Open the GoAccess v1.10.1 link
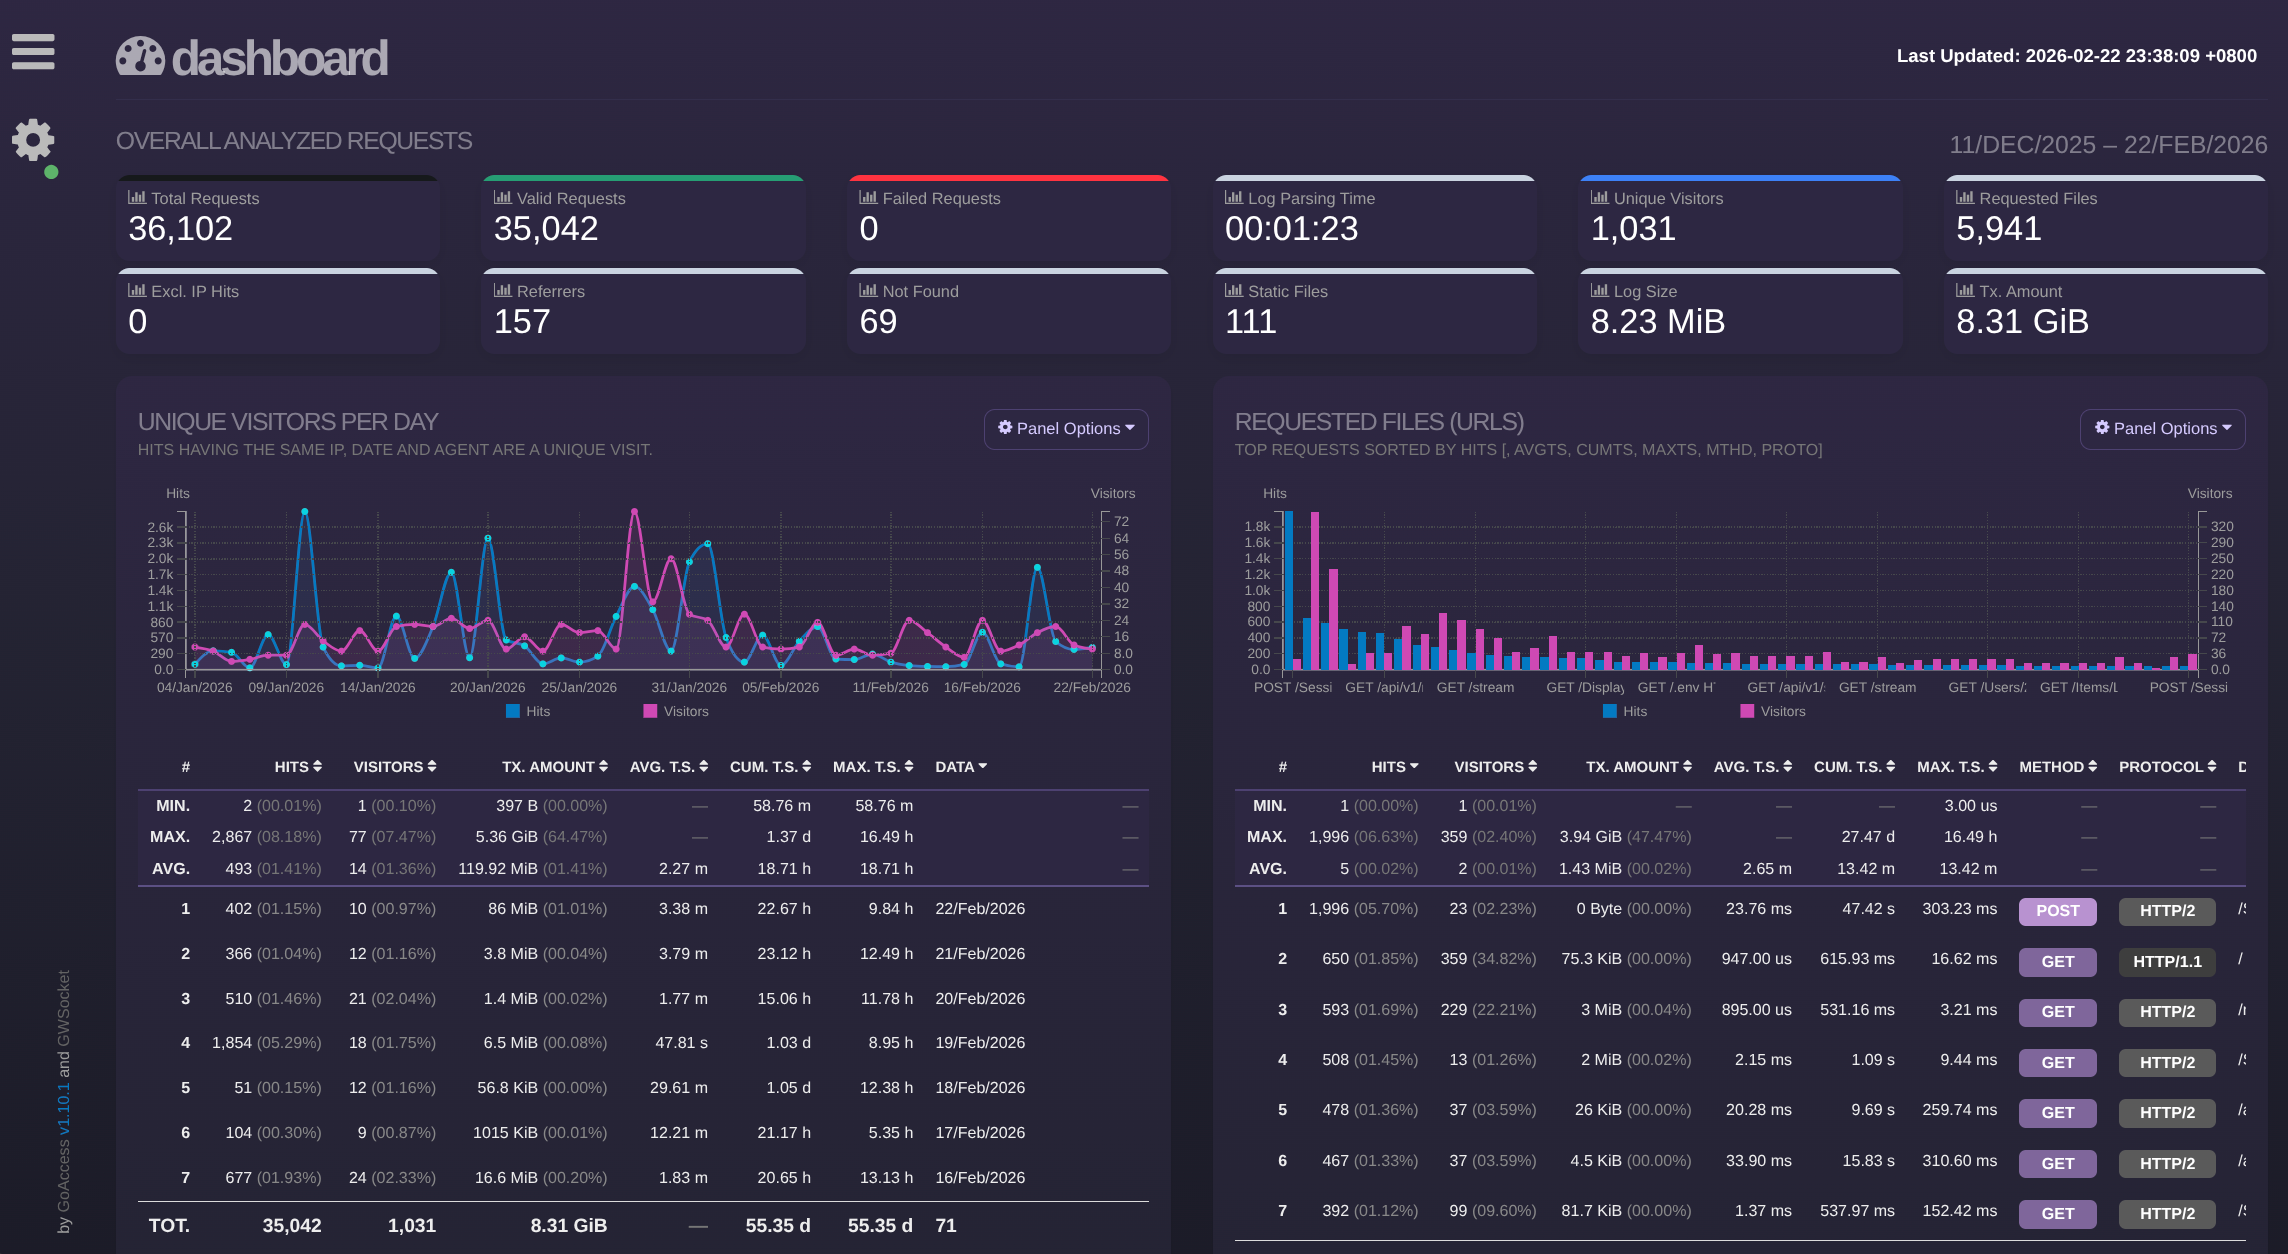Image resolution: width=2288 pixels, height=1254 pixels. pyautogui.click(x=64, y=1107)
